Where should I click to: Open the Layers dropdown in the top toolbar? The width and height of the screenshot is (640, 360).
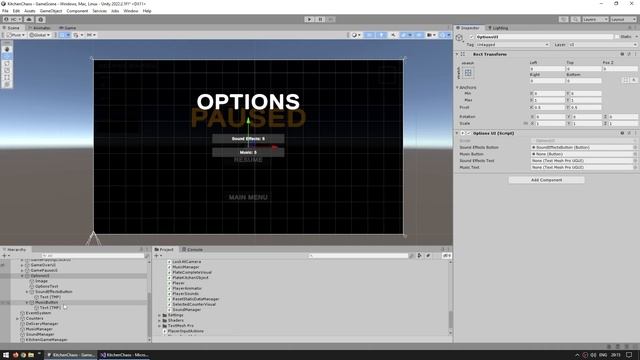click(595, 19)
